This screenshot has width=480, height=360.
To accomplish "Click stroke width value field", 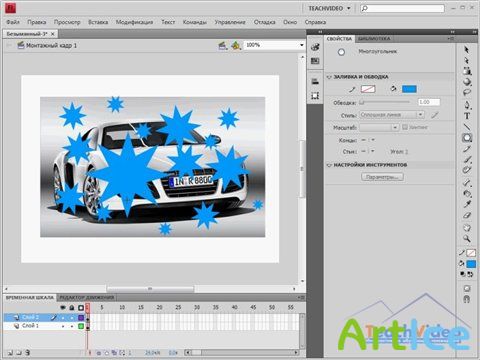I will [x=429, y=102].
